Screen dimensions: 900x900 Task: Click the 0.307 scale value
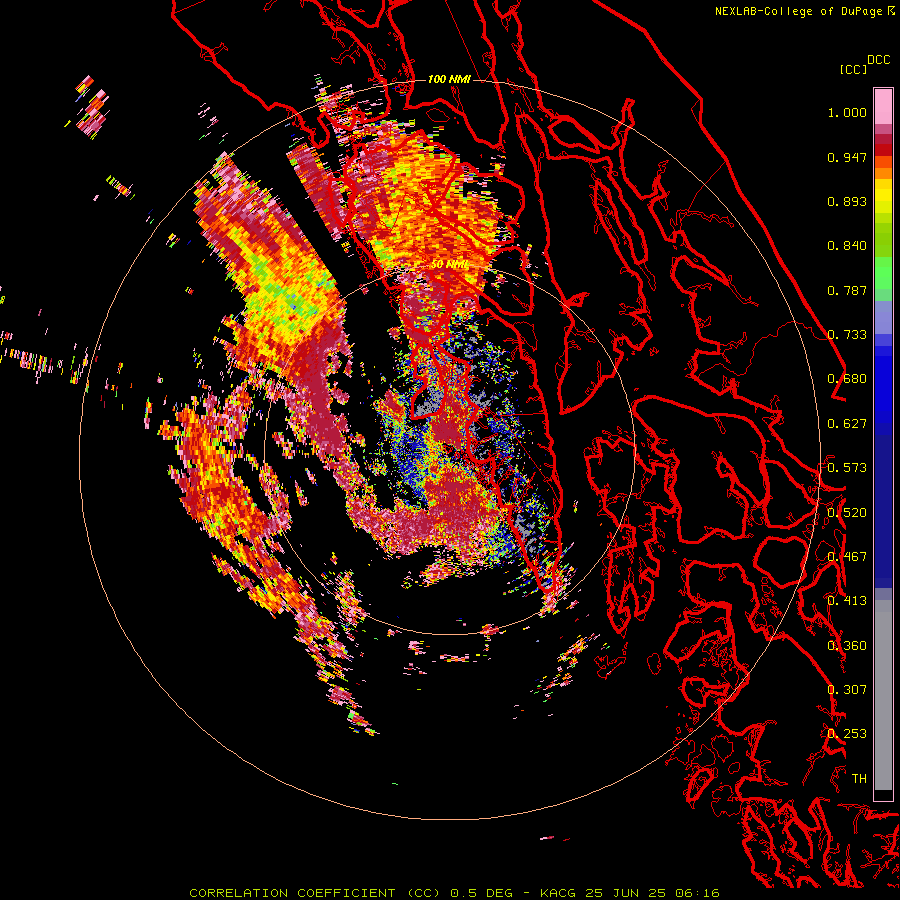tap(847, 690)
